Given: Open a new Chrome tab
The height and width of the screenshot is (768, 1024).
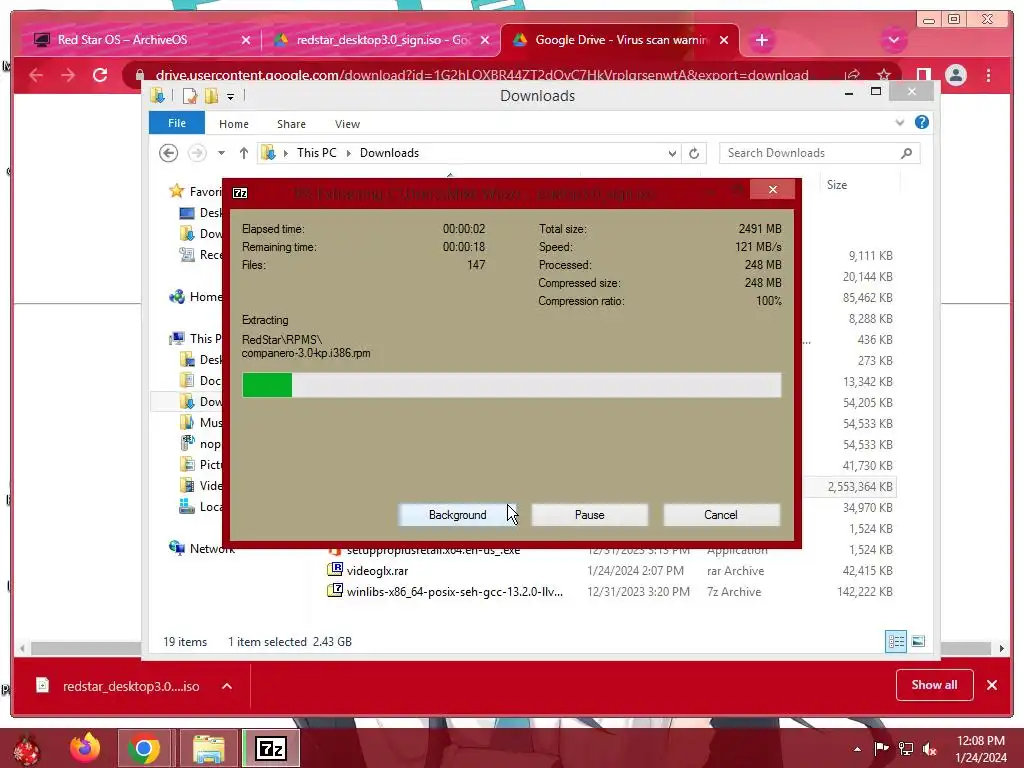Looking at the screenshot, I should pyautogui.click(x=761, y=40).
